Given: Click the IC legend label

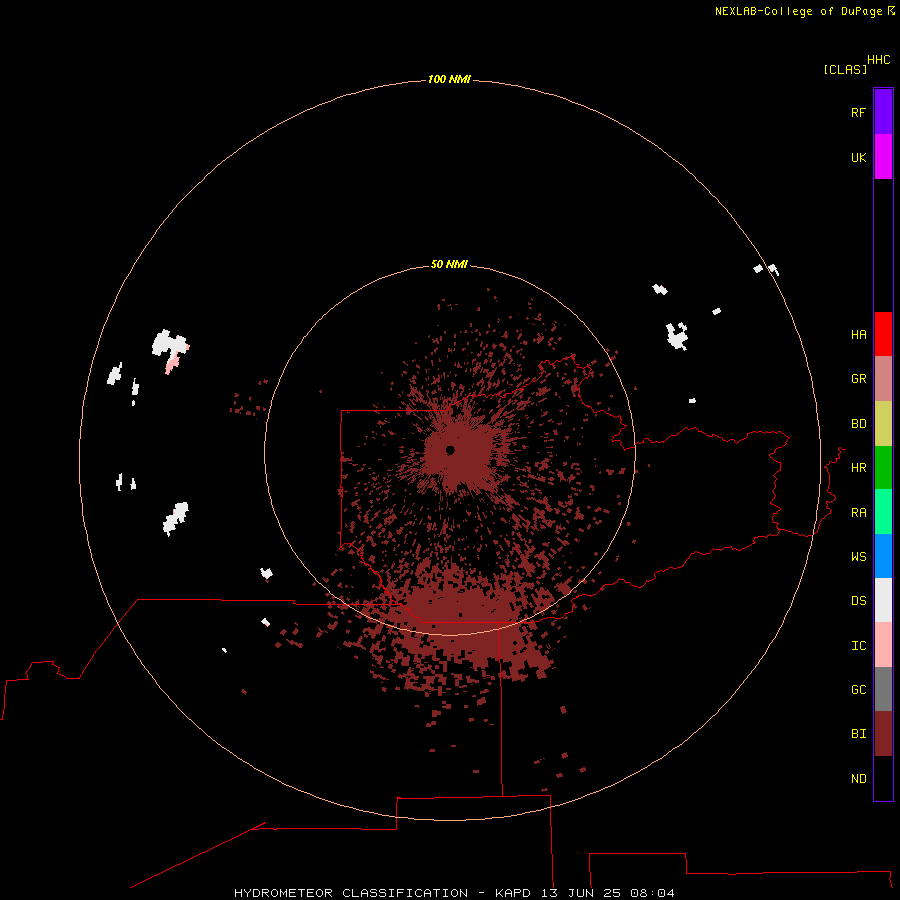Looking at the screenshot, I should coord(858,646).
